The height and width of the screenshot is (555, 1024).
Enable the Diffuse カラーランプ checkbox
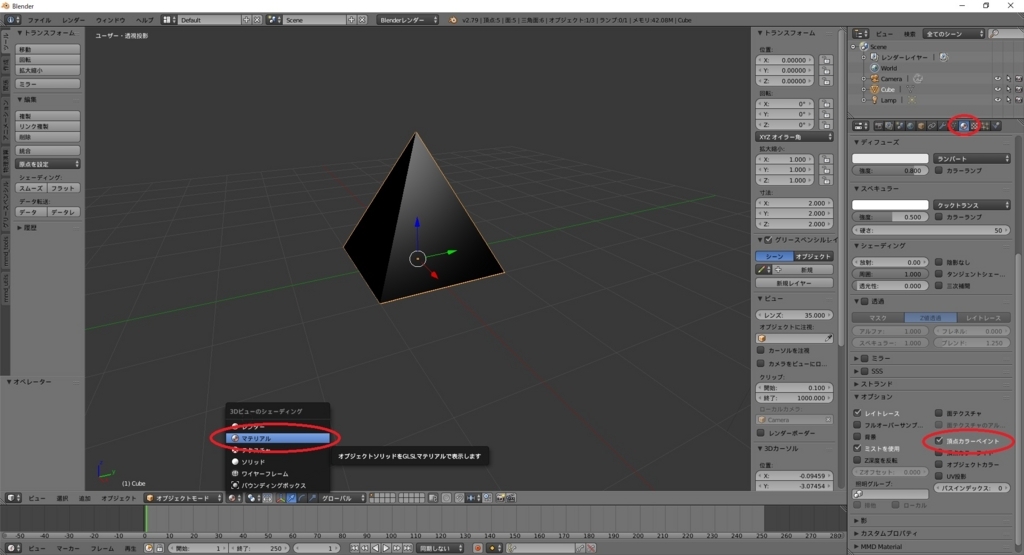click(x=939, y=170)
